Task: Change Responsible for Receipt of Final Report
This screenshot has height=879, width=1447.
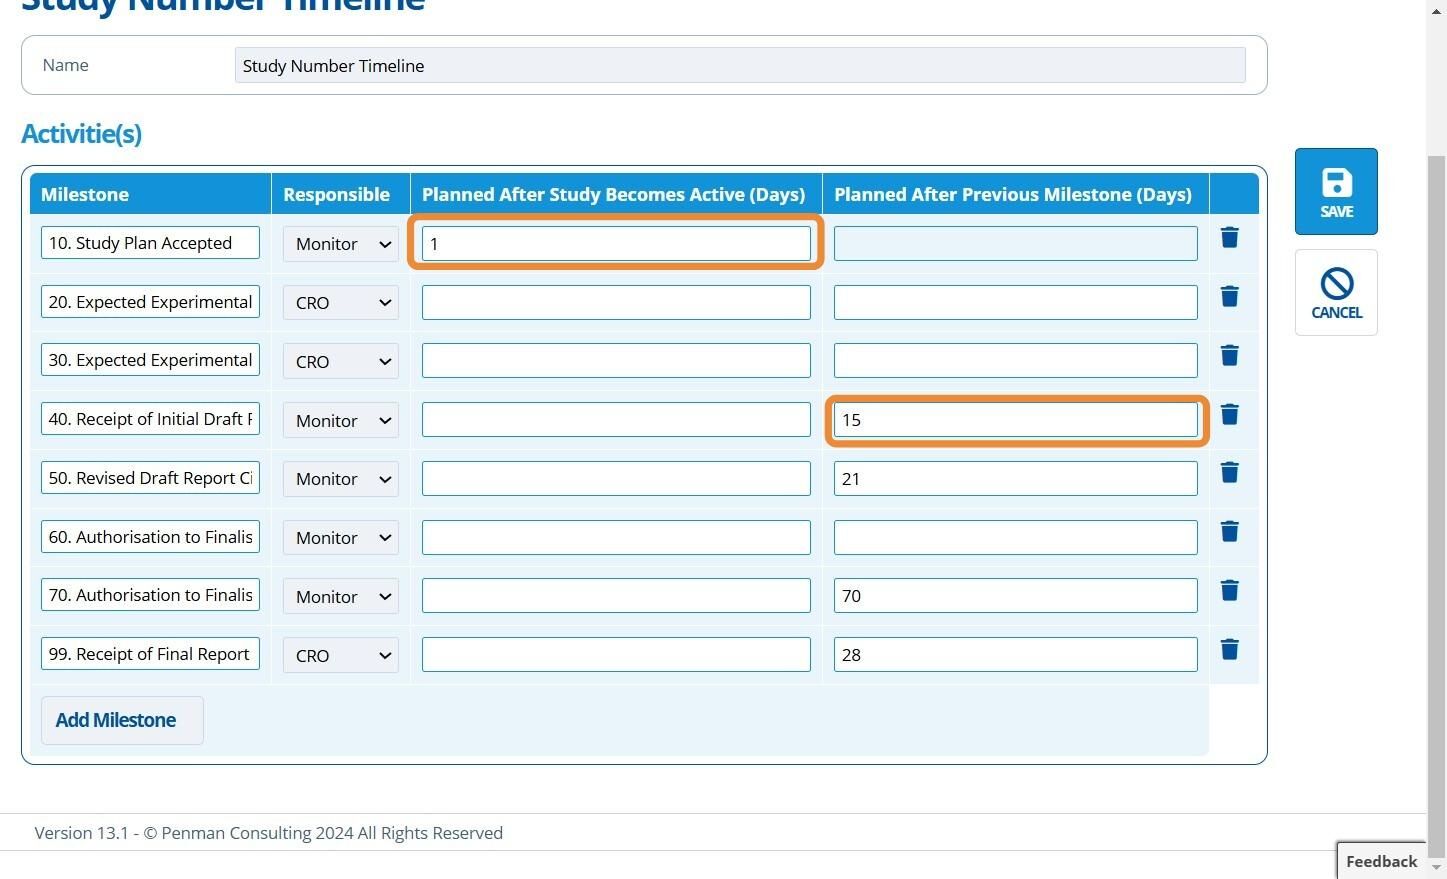Action: point(340,656)
